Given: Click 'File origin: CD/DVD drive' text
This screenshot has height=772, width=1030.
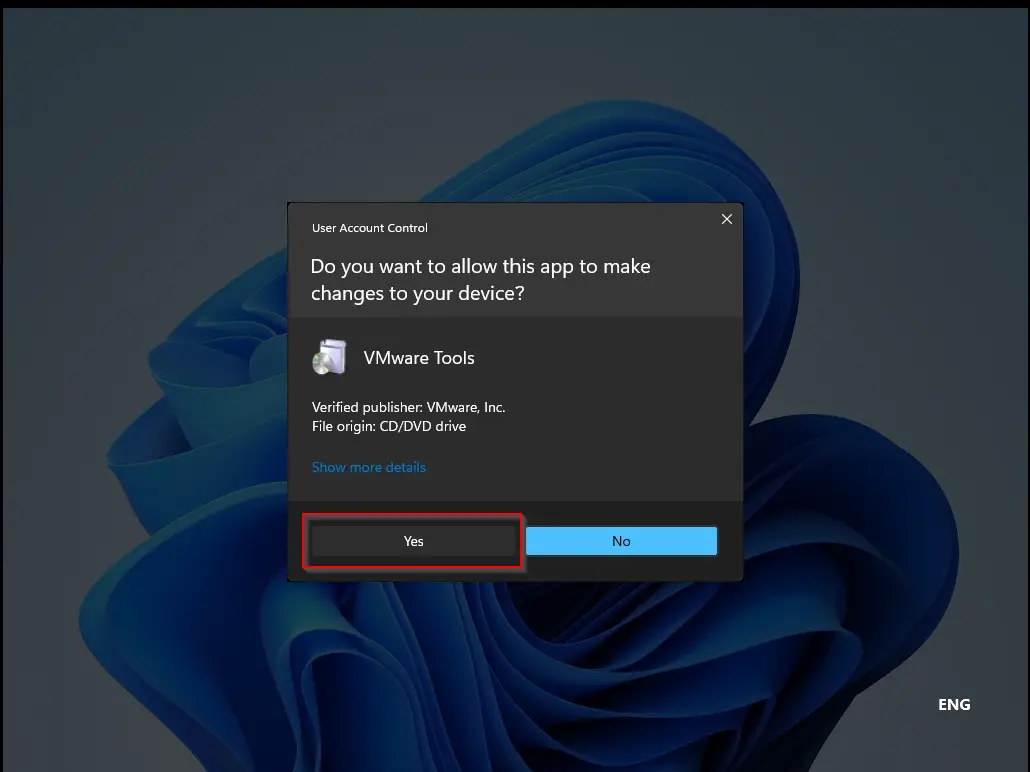Looking at the screenshot, I should click(x=389, y=426).
